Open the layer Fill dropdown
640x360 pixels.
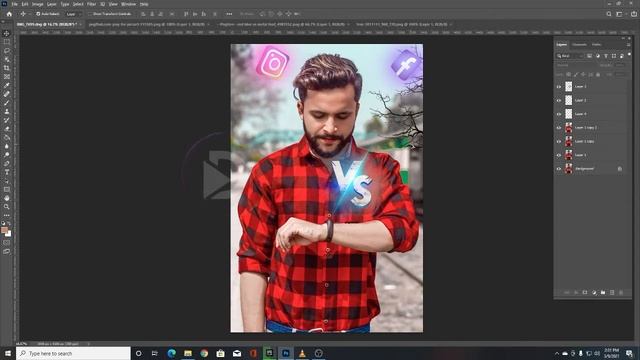tap(621, 75)
